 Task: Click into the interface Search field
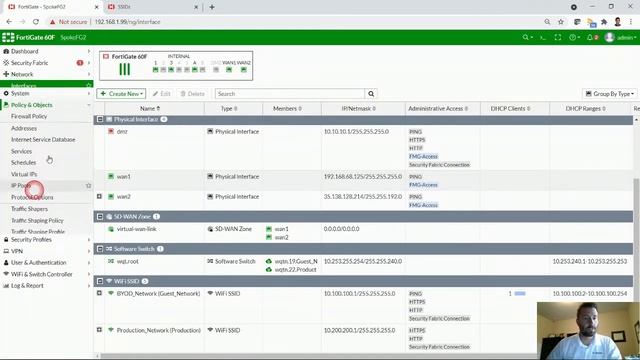[290, 94]
